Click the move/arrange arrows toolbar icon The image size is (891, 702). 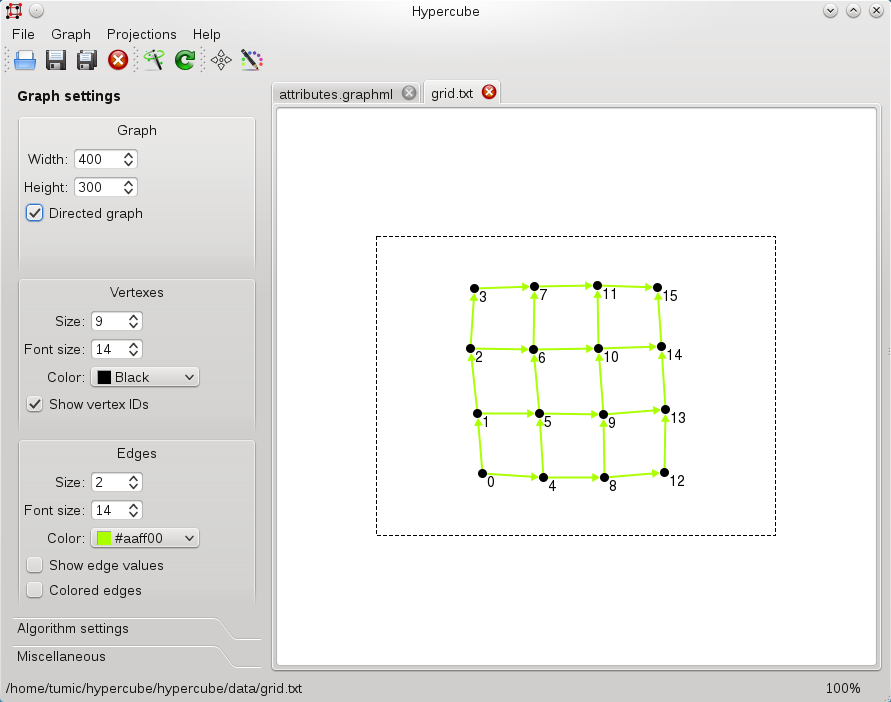pyautogui.click(x=221, y=60)
